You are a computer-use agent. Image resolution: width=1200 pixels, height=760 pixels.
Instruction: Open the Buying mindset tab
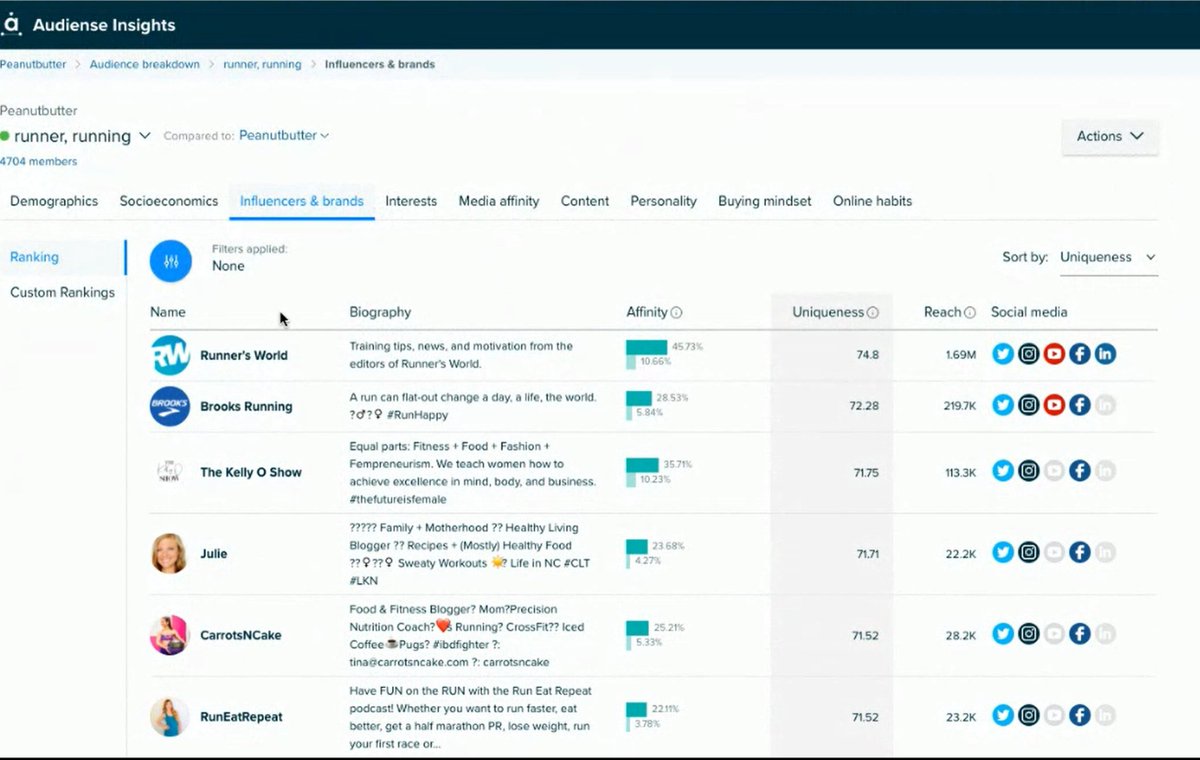coord(765,201)
